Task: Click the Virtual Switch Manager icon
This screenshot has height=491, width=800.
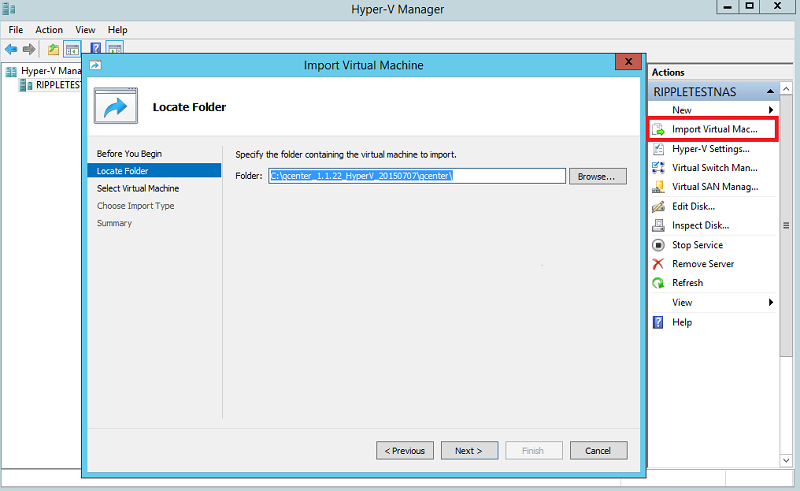Action: (x=659, y=168)
